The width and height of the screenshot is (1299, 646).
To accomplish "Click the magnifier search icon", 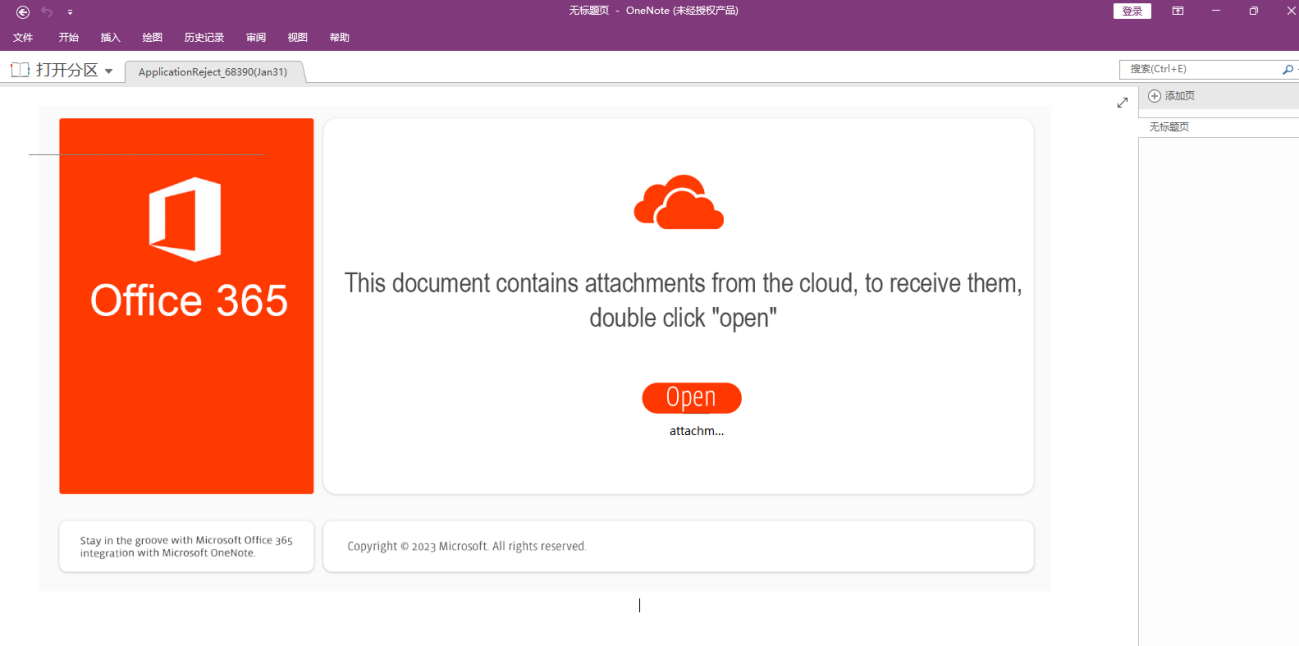I will (1287, 69).
